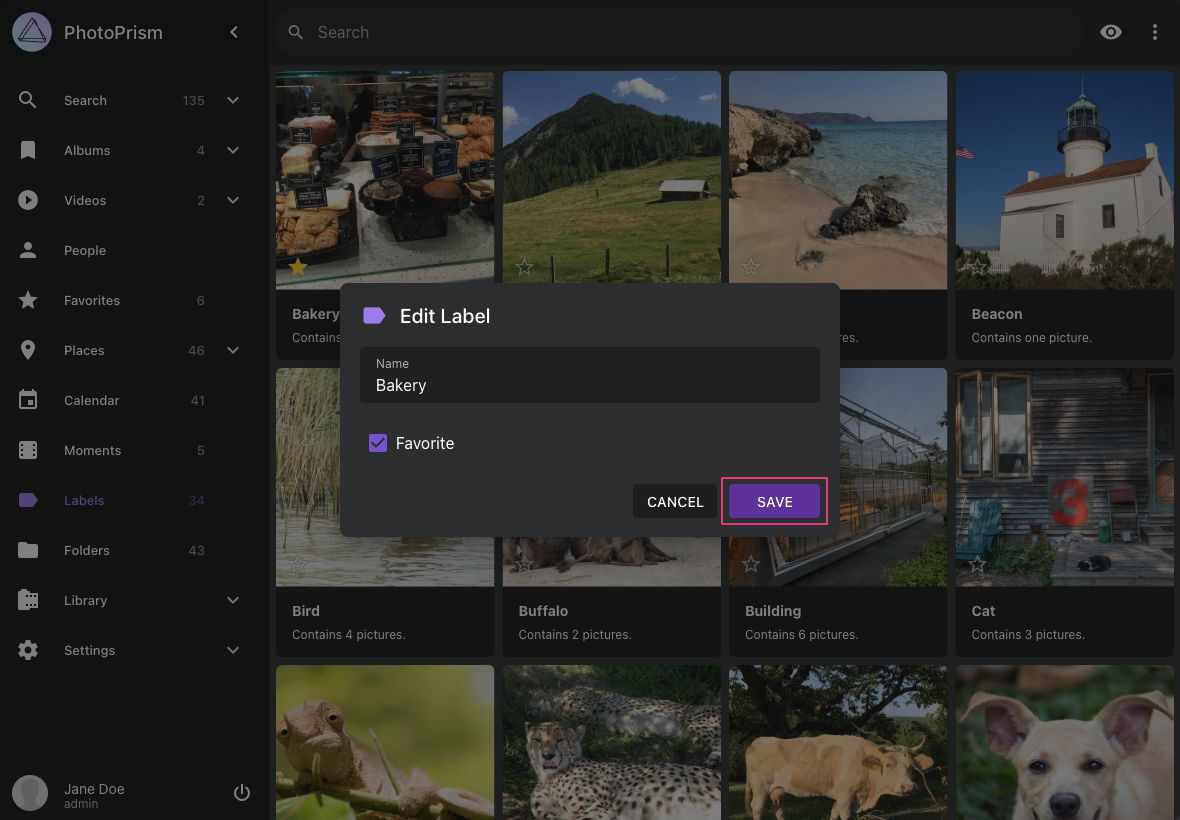The width and height of the screenshot is (1180, 820).
Task: Toggle the favorite star on Building label
Action: tap(750, 564)
